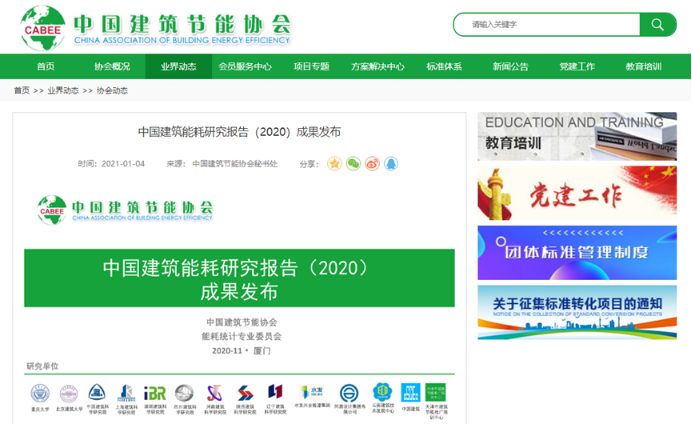Viewport: 692px width, 424px height.
Task: Click the 首页 breadcrumb link
Action: (x=22, y=90)
